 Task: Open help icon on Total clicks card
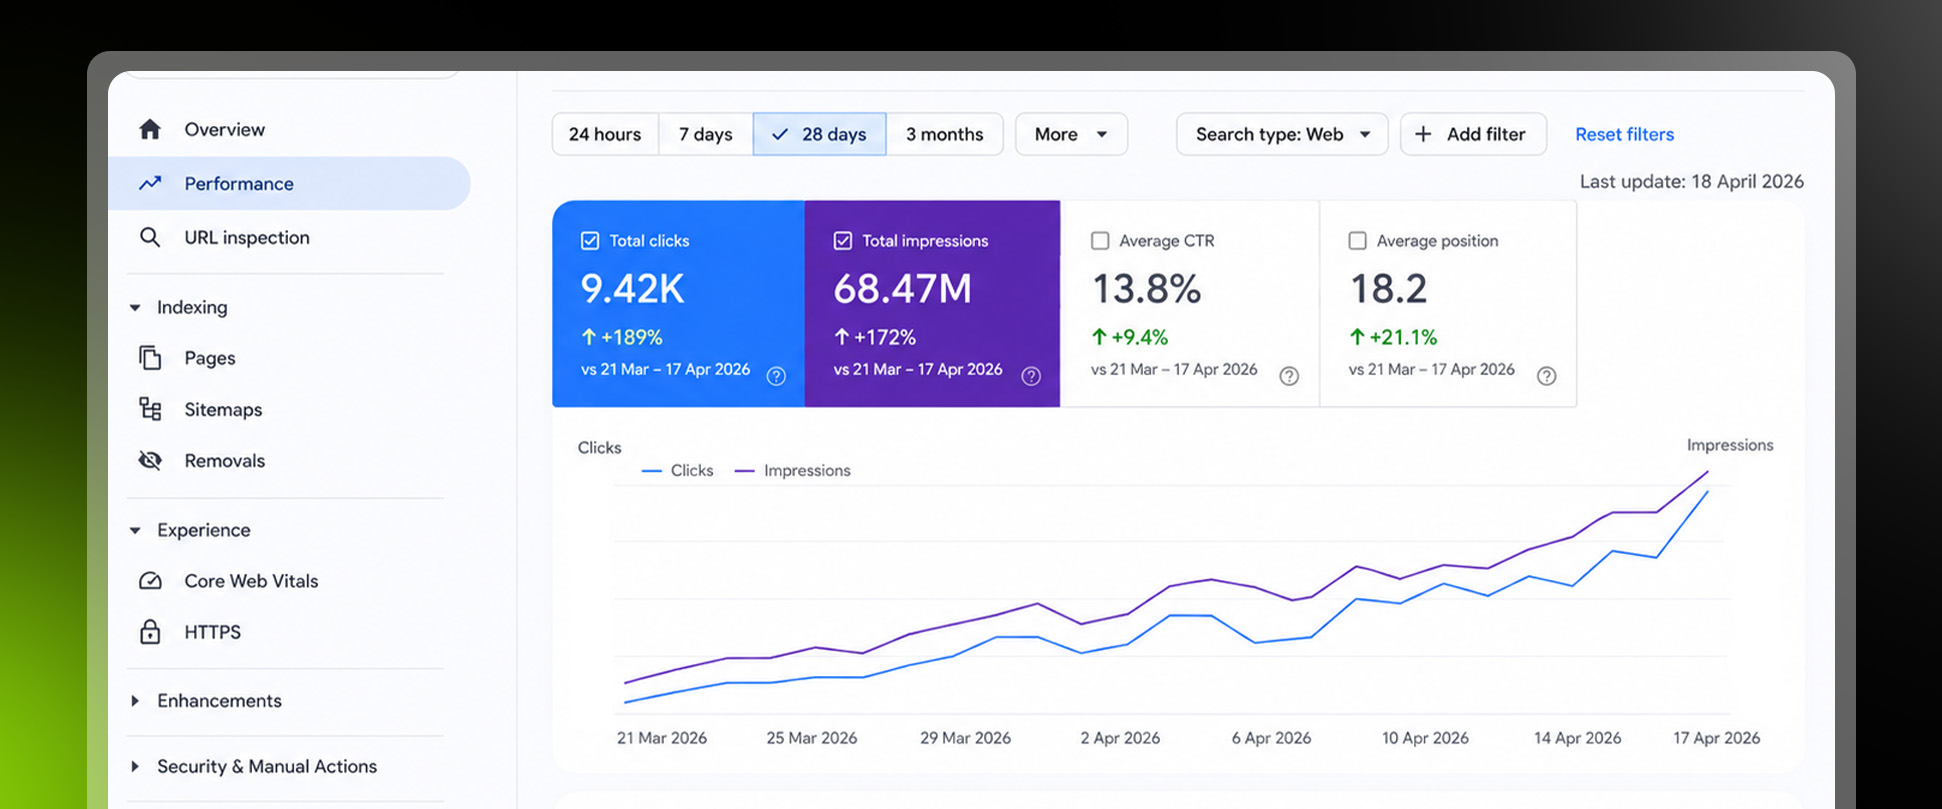tap(776, 376)
